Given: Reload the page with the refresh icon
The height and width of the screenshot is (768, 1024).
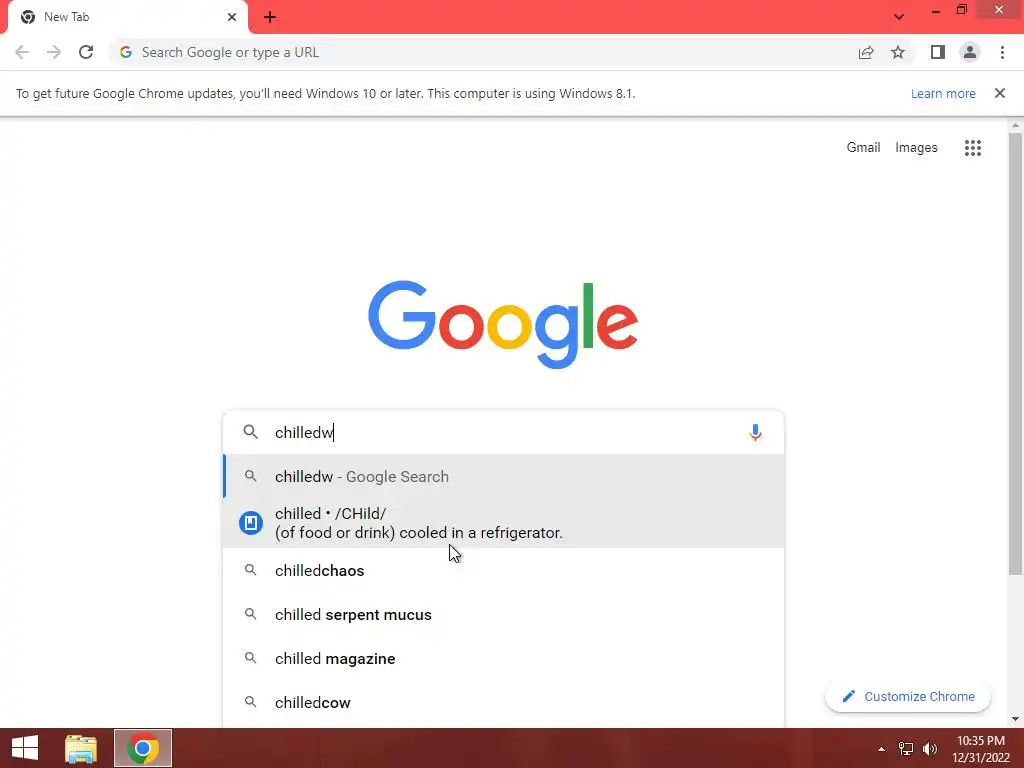Looking at the screenshot, I should coord(86,52).
